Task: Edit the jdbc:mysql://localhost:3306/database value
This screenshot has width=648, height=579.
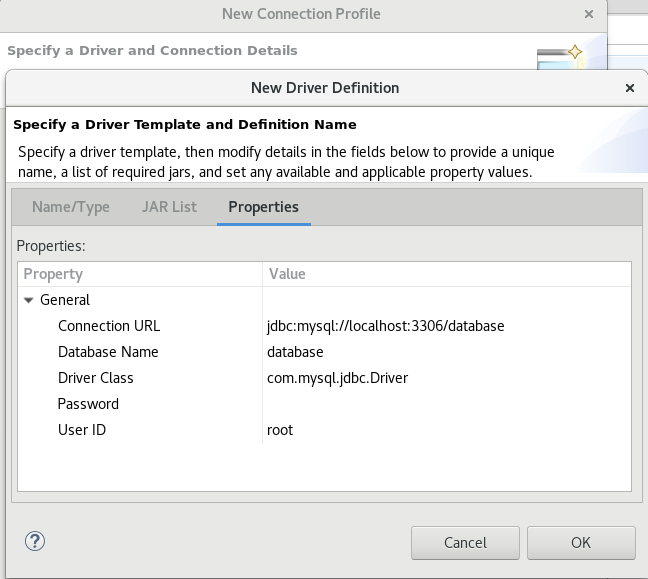Action: tap(386, 326)
